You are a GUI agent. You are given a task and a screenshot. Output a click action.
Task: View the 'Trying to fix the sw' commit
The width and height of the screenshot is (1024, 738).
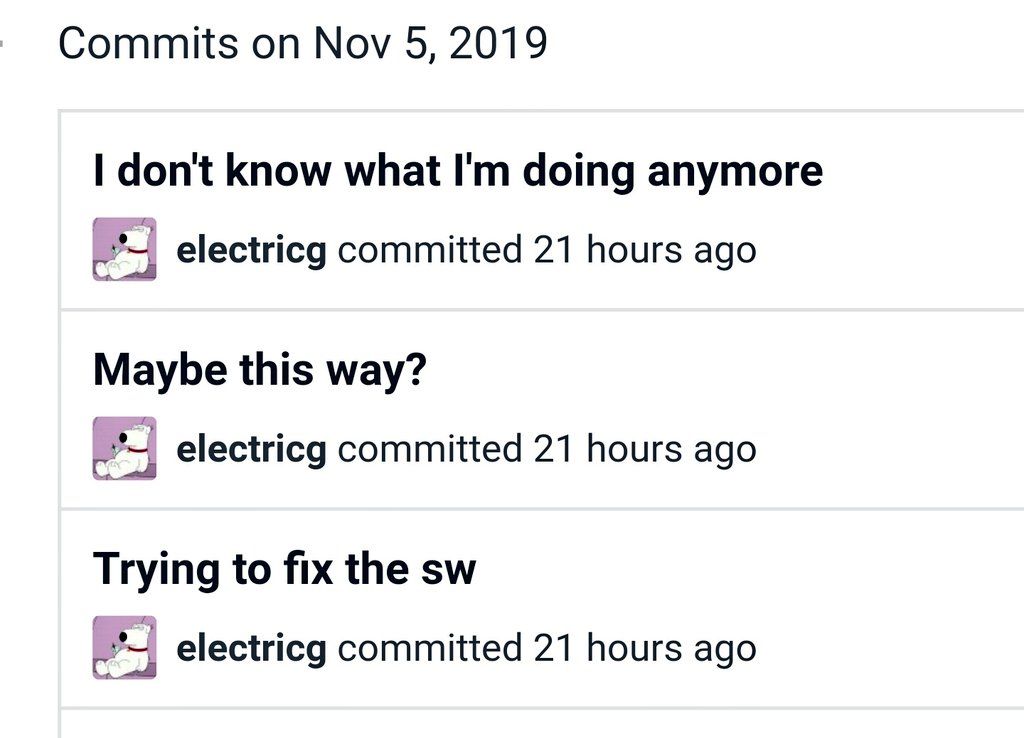click(x=284, y=570)
